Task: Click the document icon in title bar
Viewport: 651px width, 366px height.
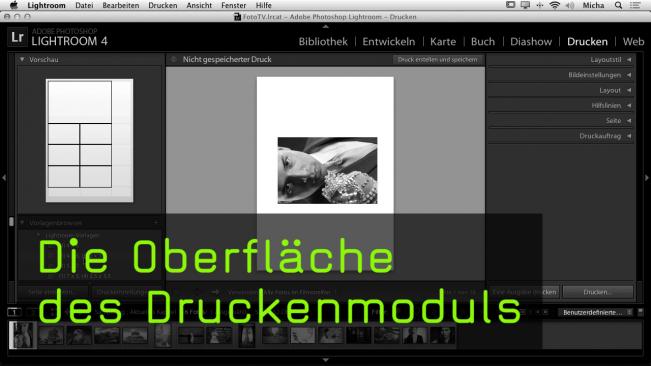Action: point(237,17)
